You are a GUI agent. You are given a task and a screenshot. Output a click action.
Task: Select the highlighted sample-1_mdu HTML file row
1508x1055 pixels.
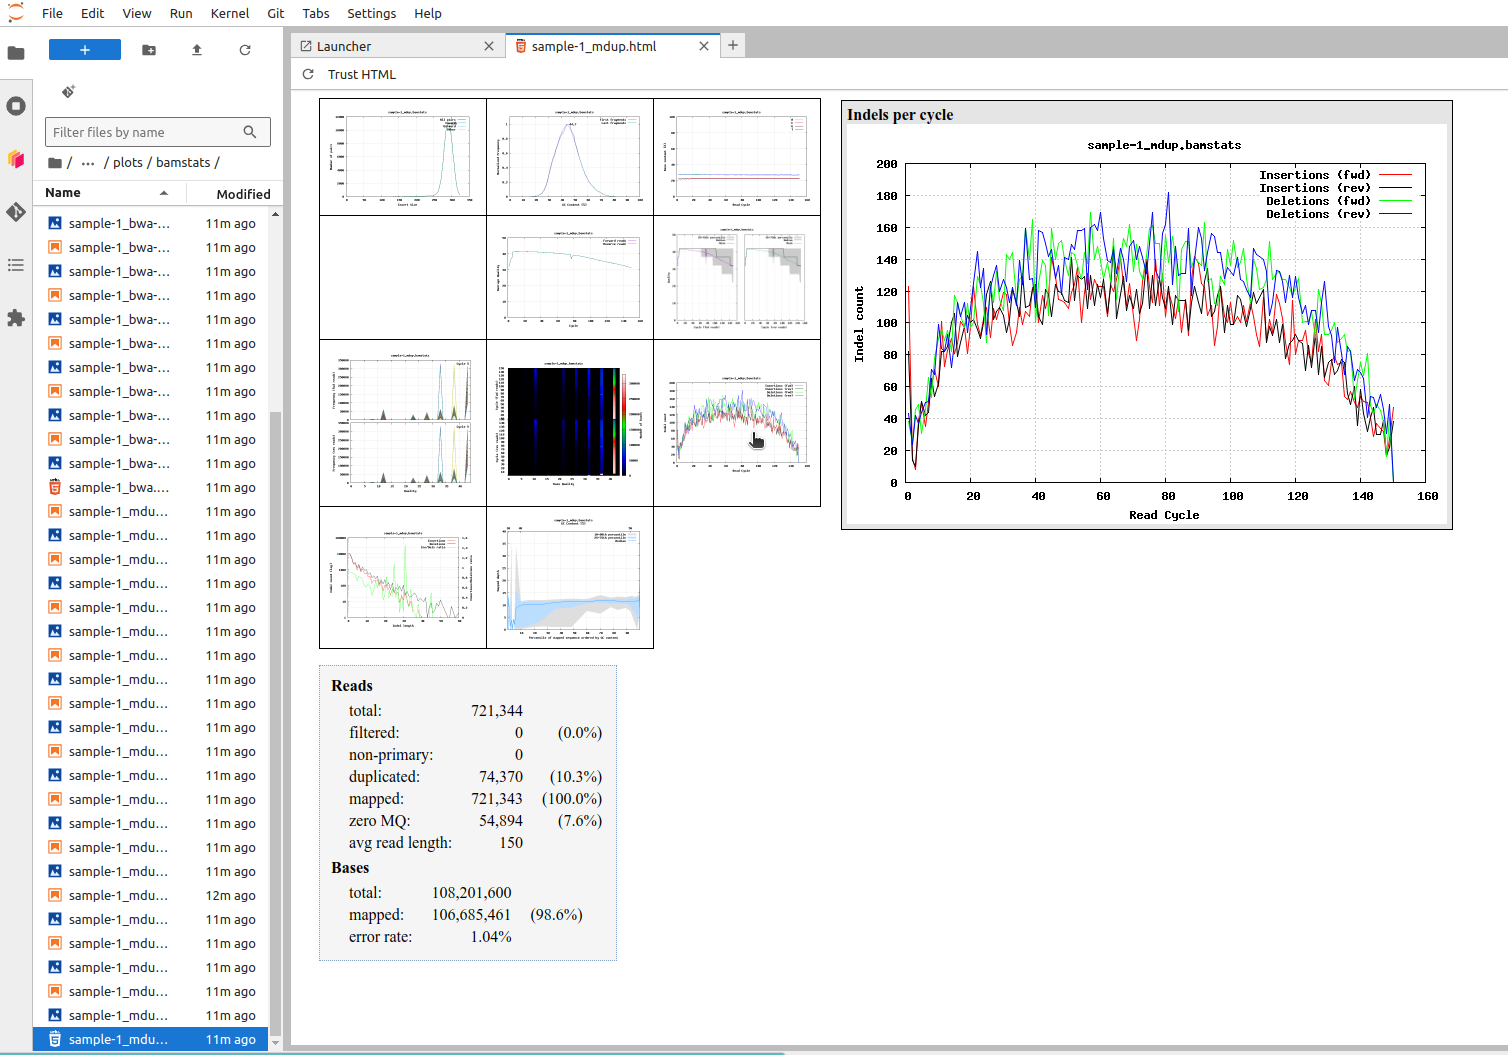click(151, 1039)
